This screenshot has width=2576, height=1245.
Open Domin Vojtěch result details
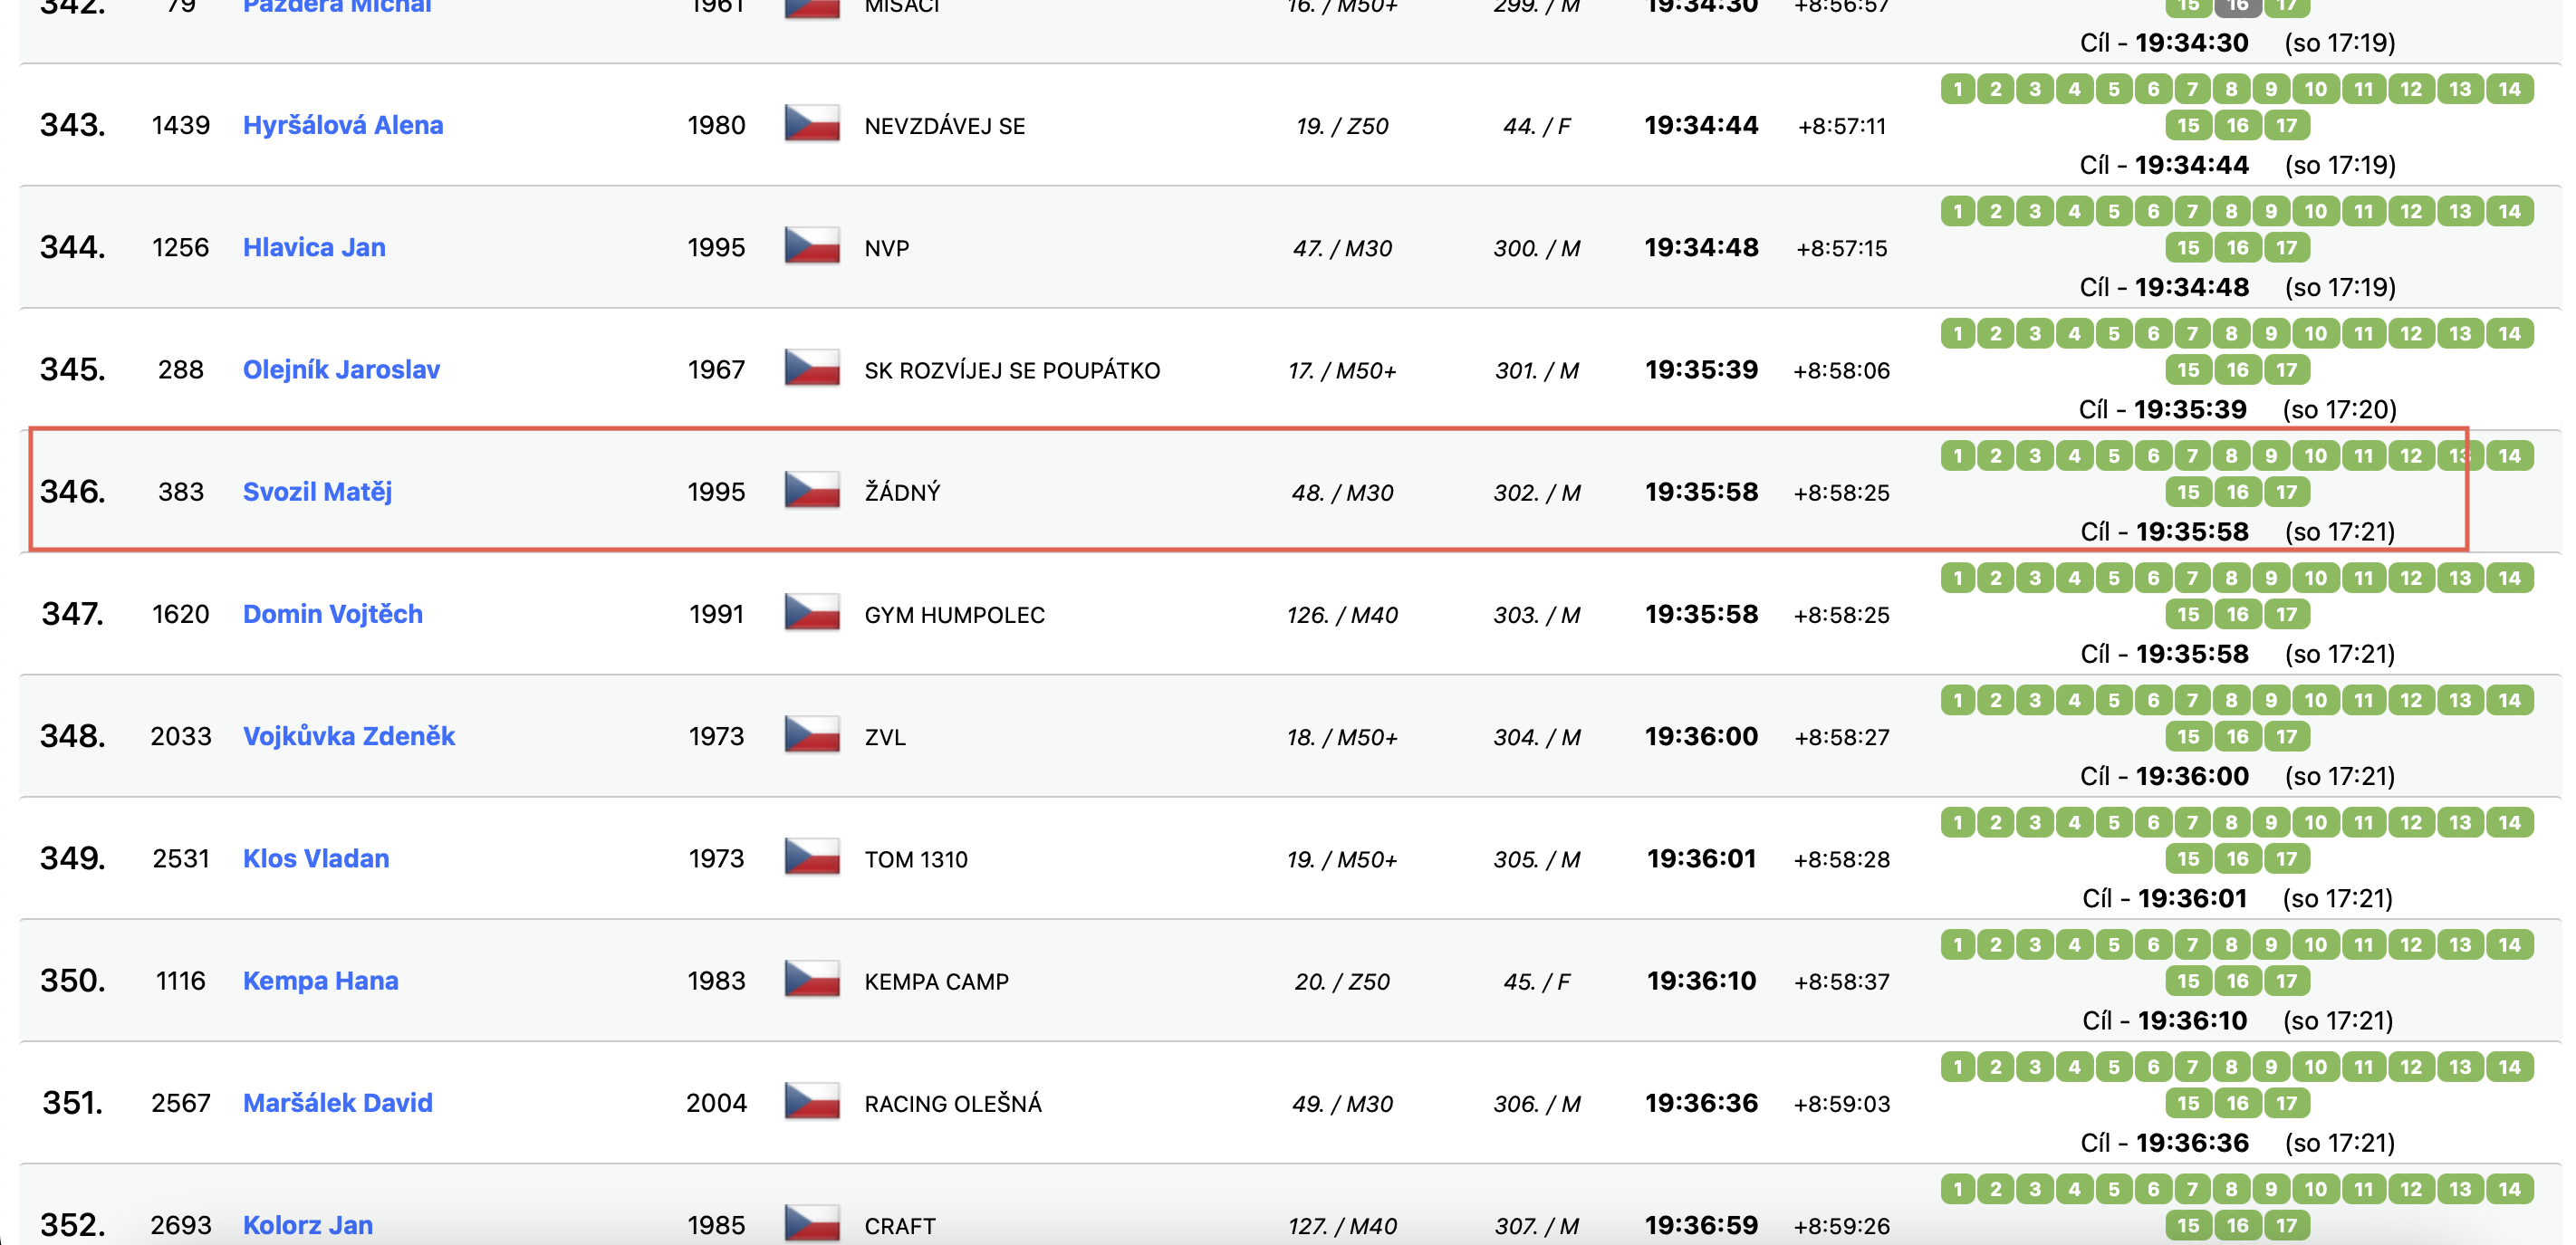click(x=333, y=613)
